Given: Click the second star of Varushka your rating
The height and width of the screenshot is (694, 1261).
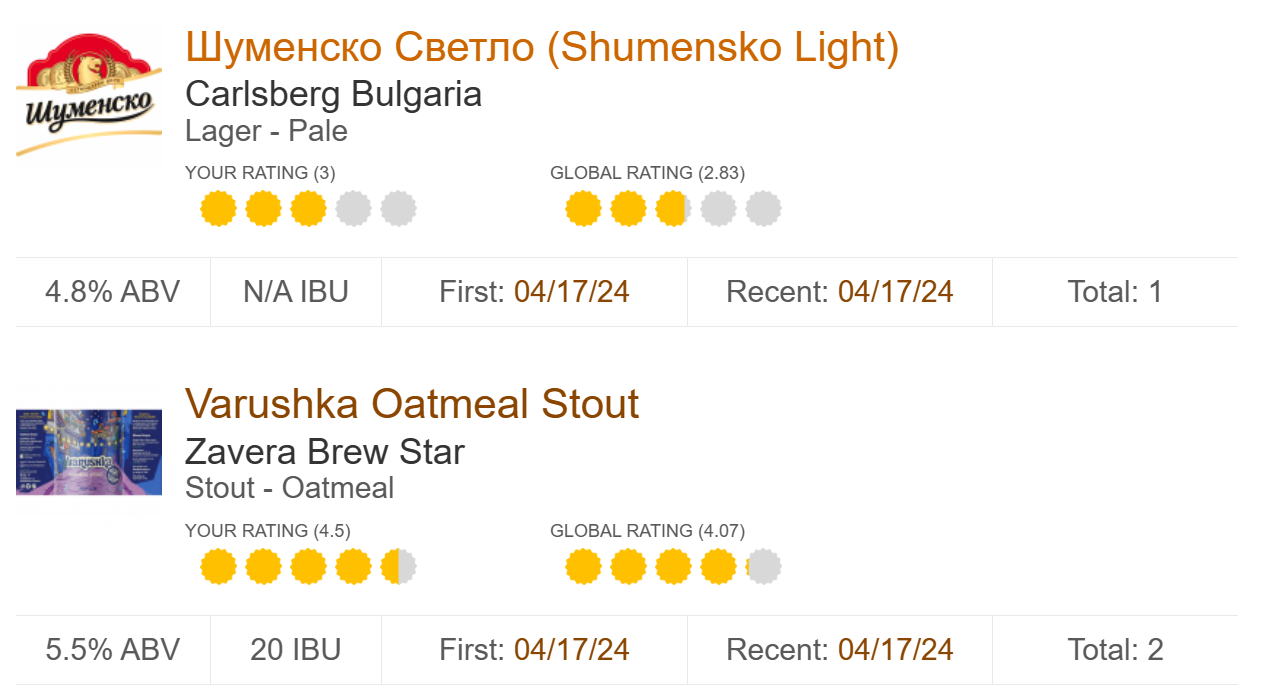Looking at the screenshot, I should (x=263, y=567).
